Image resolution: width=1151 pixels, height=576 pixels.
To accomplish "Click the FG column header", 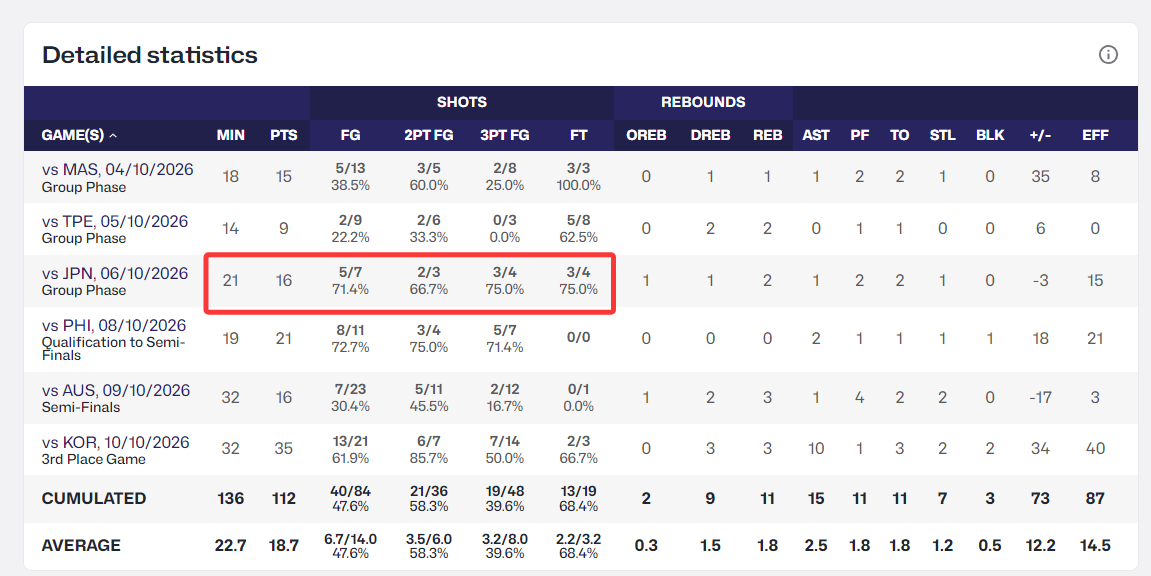I will pos(350,135).
